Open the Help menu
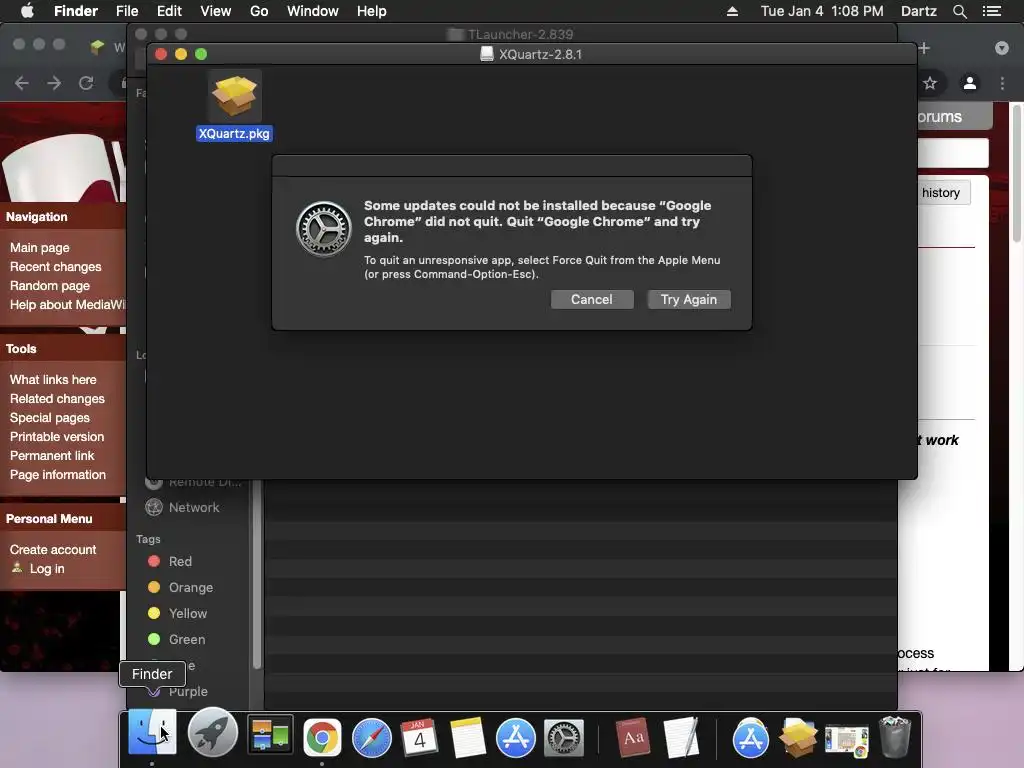Image resolution: width=1024 pixels, height=768 pixels. coord(372,11)
